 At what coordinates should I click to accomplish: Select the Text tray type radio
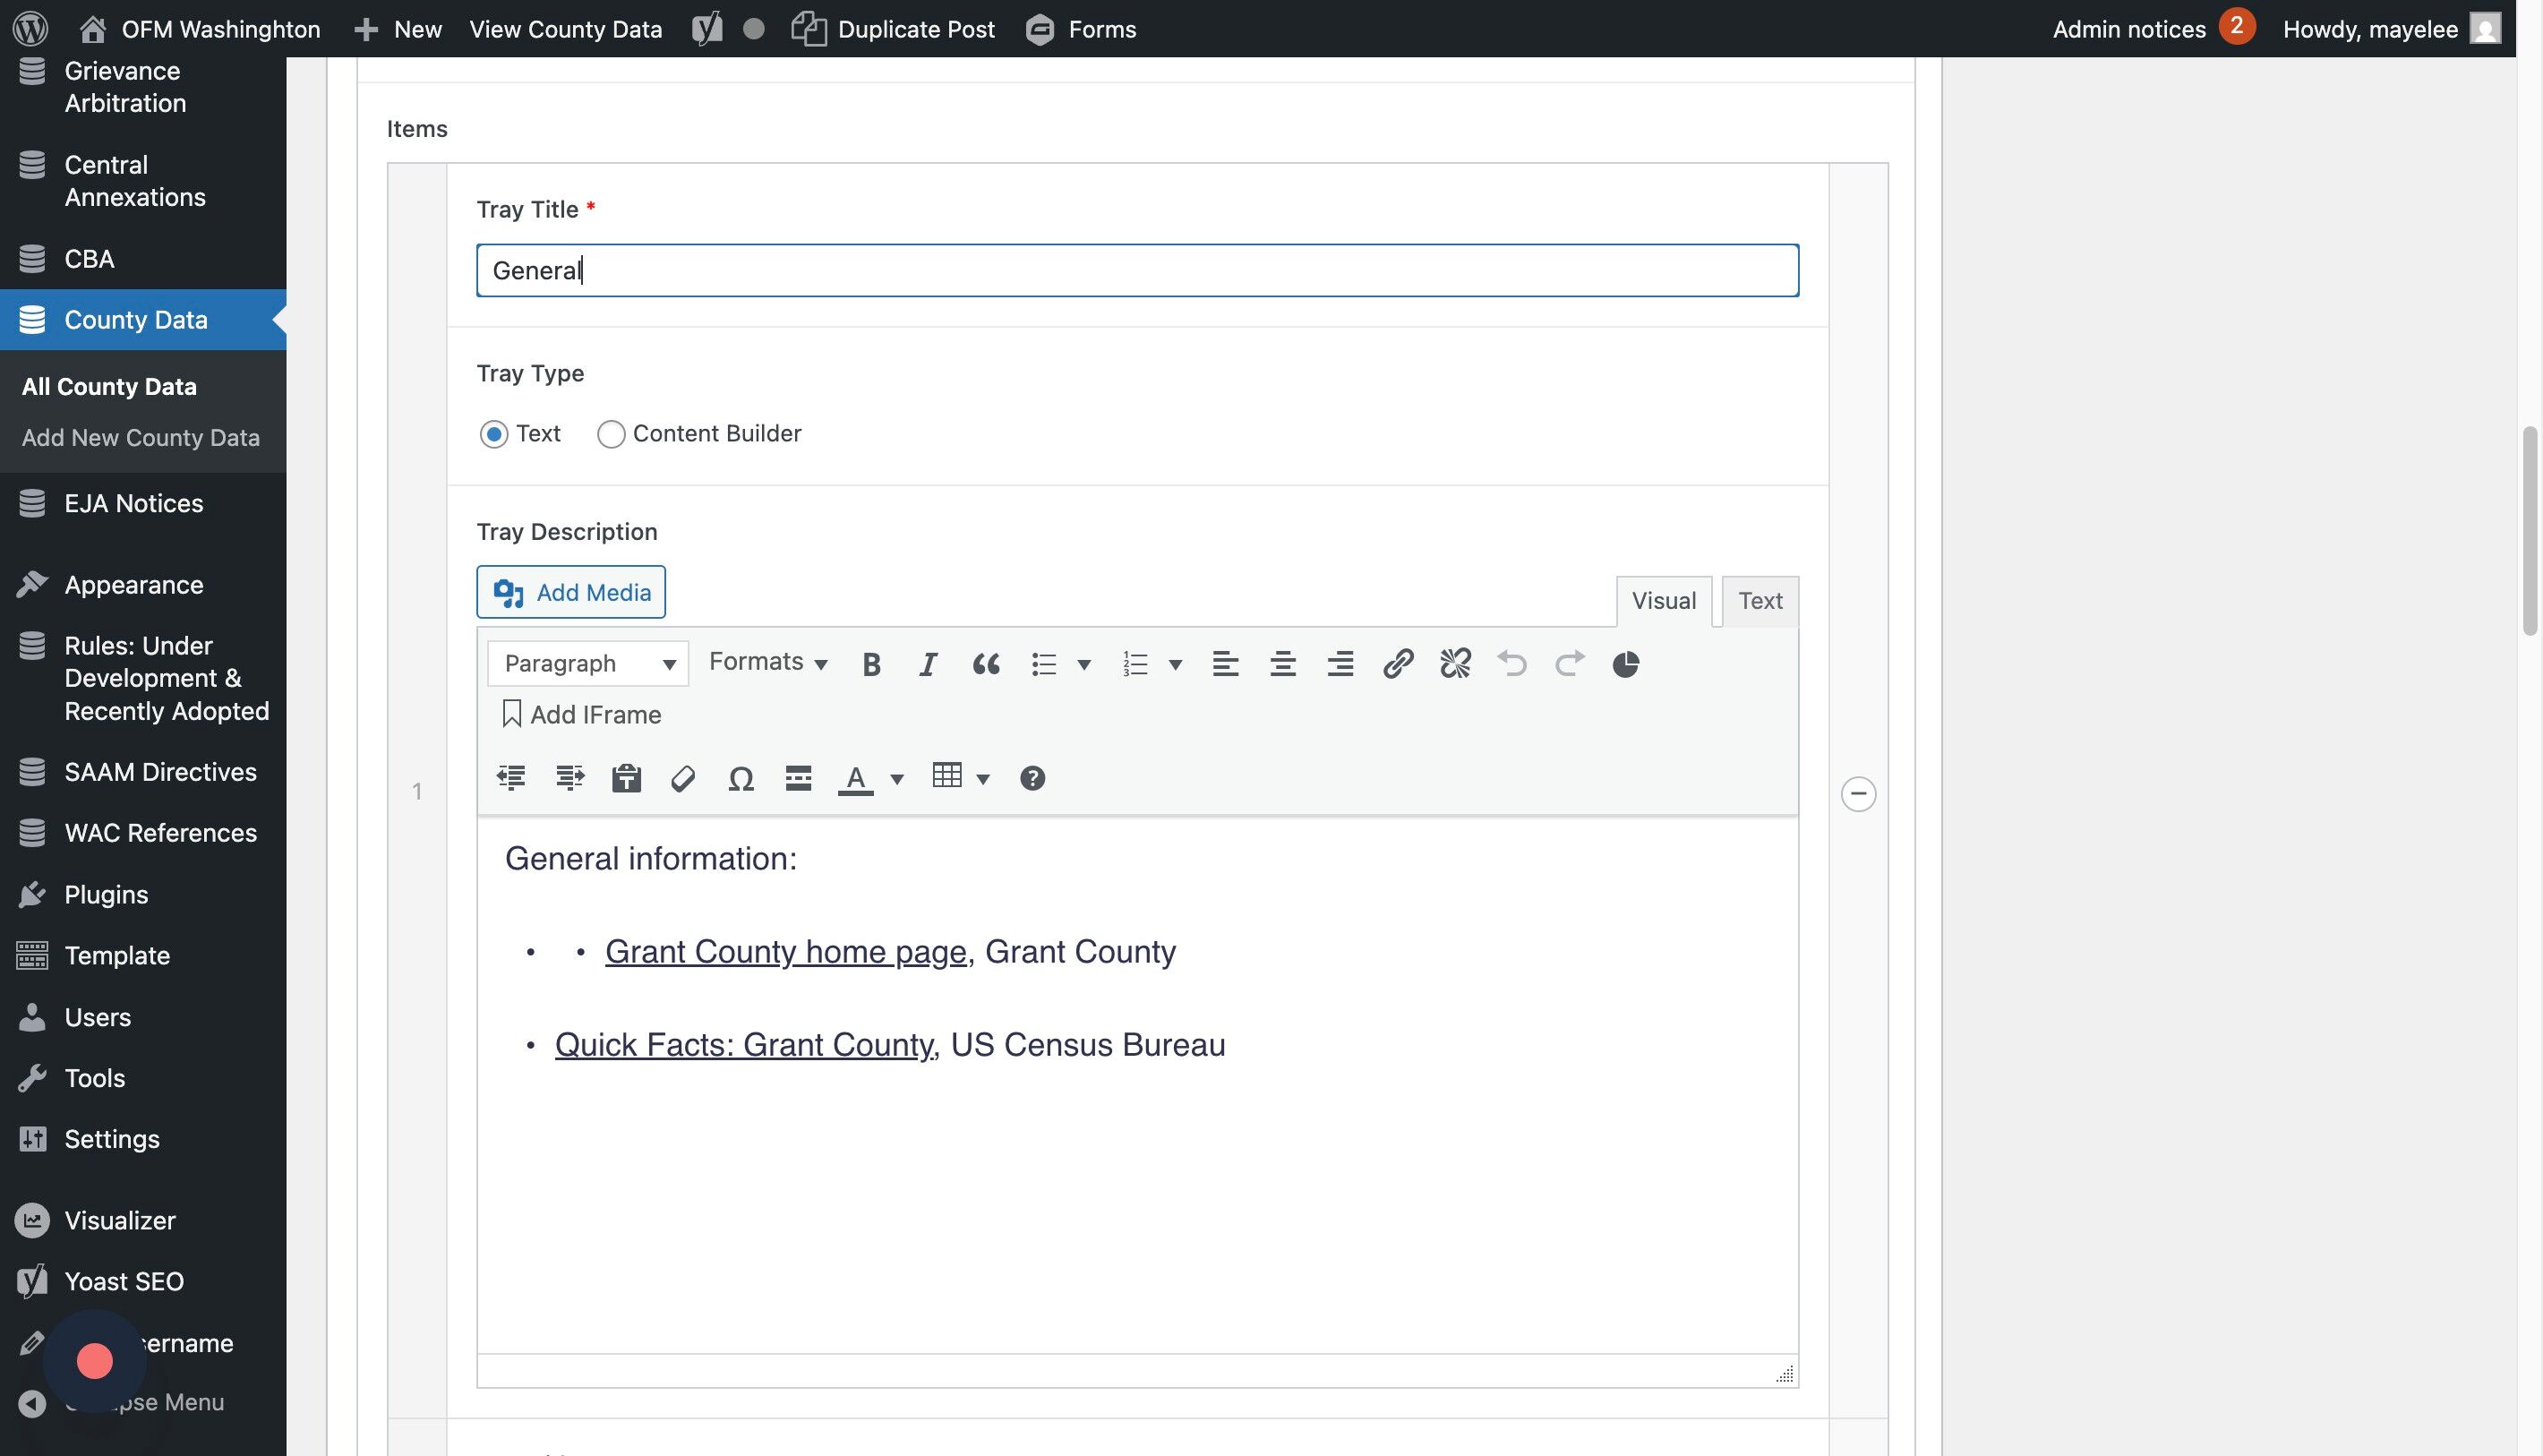tap(494, 434)
